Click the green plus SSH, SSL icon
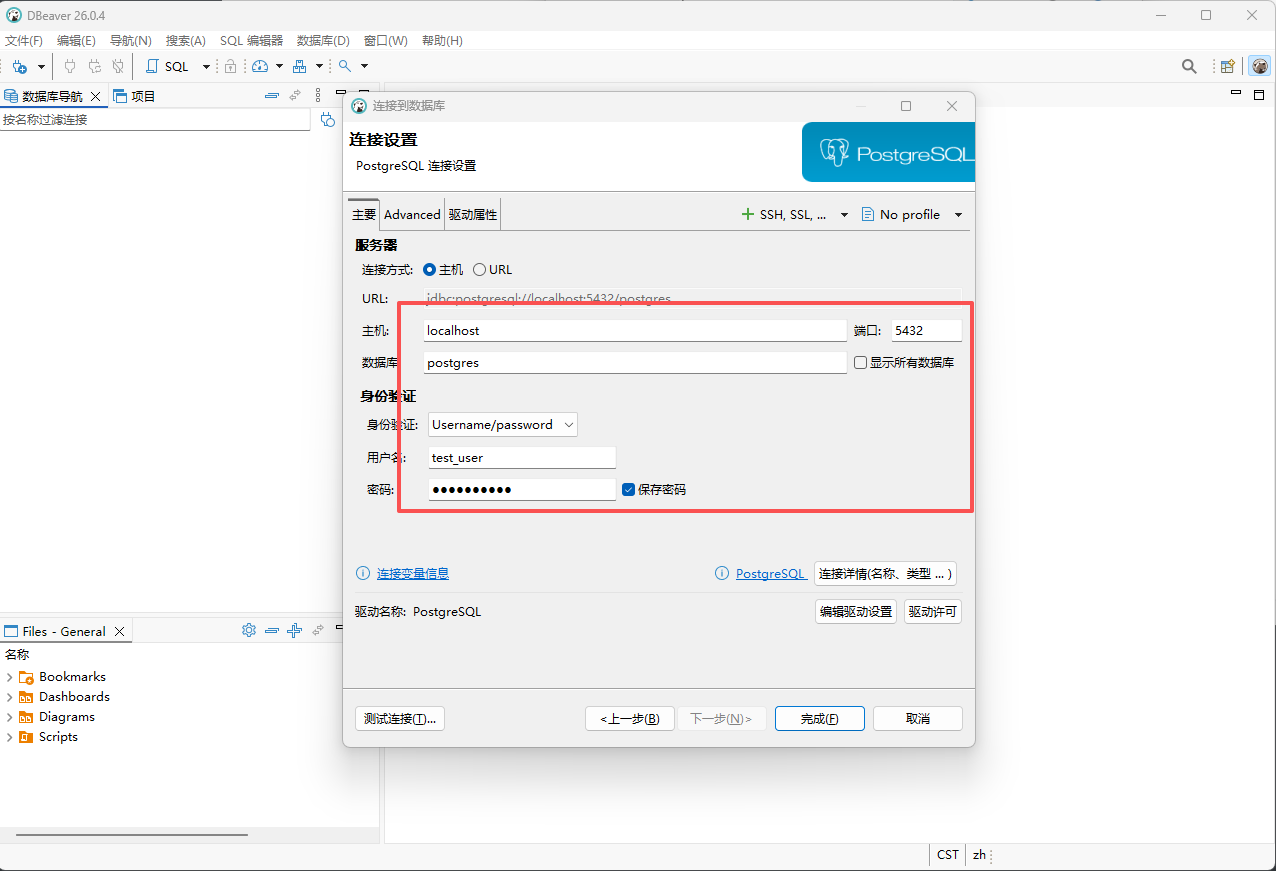This screenshot has height=871, width=1276. 748,214
